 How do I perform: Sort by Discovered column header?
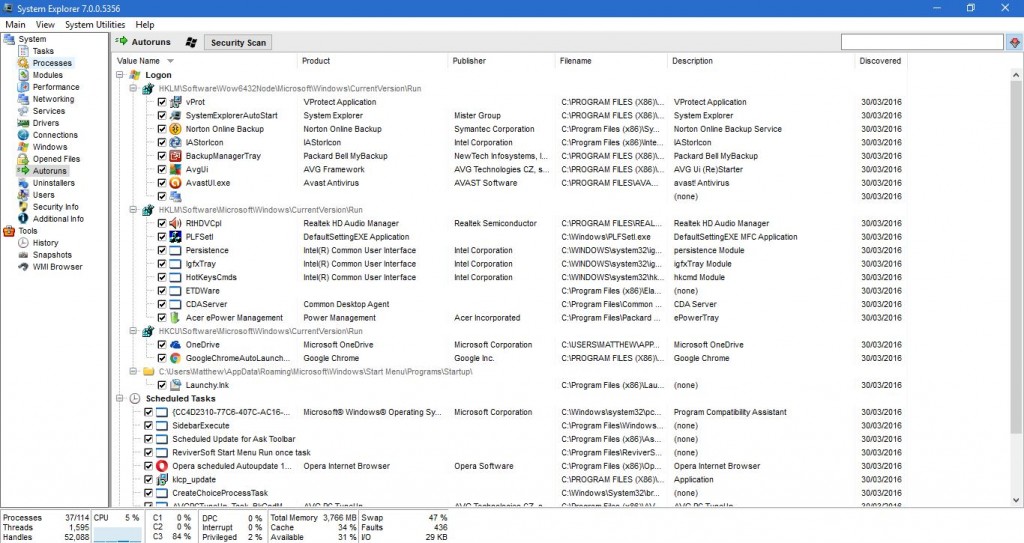pos(881,61)
